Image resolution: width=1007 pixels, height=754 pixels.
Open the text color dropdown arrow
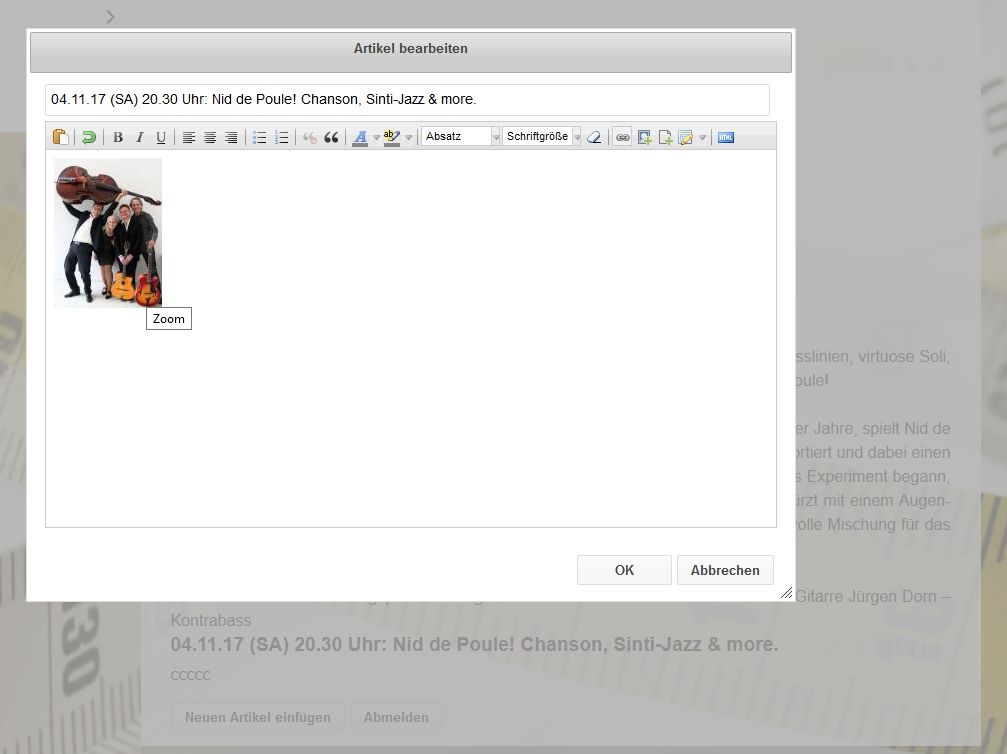376,137
